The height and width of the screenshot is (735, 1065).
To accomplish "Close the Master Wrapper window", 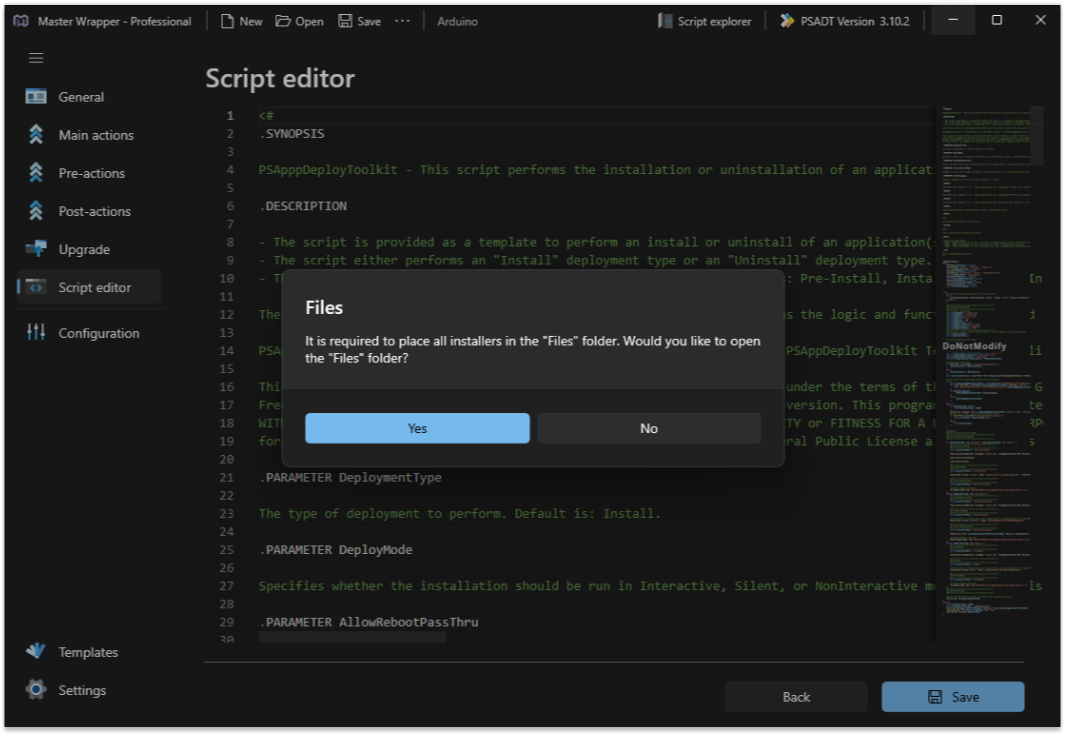I will pyautogui.click(x=1040, y=20).
